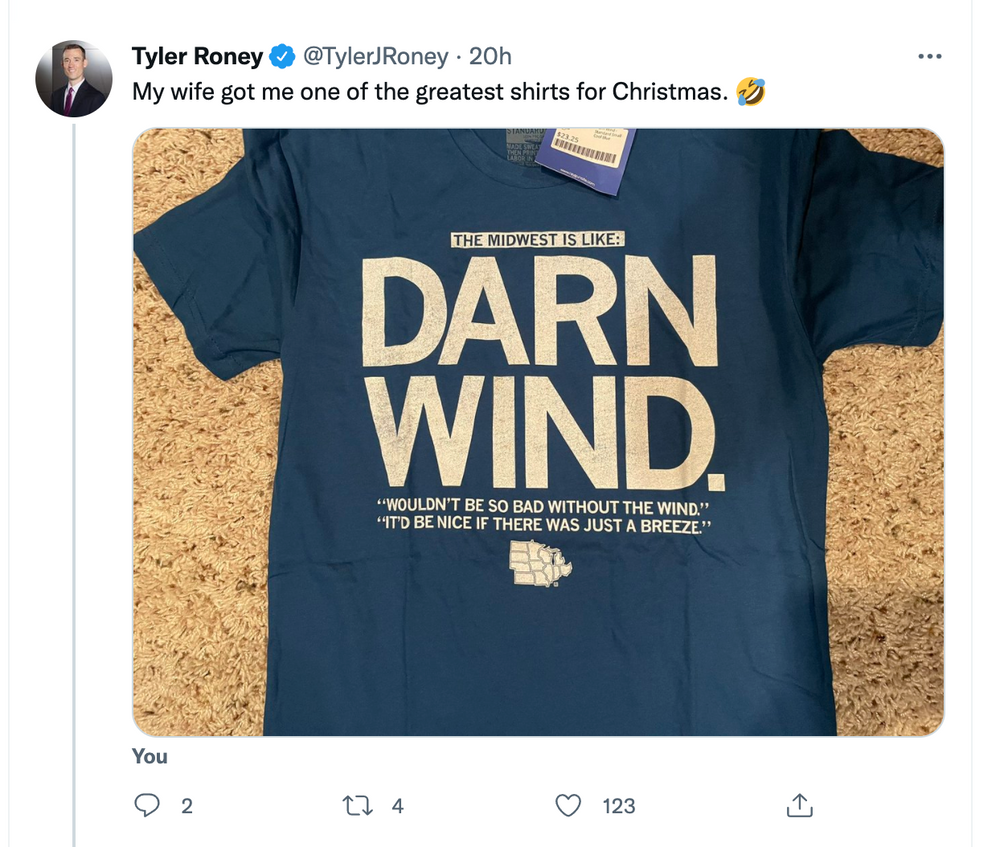Viewport: 1000px width, 847px height.
Task: Click "THE MIDWEST IS LIKE:" shirt caption
Action: pyautogui.click(x=538, y=240)
